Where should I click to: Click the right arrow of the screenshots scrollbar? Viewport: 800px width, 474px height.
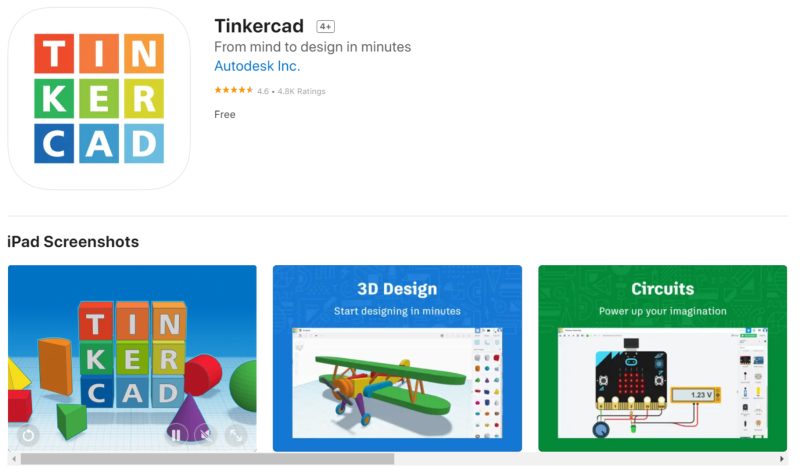[782, 459]
